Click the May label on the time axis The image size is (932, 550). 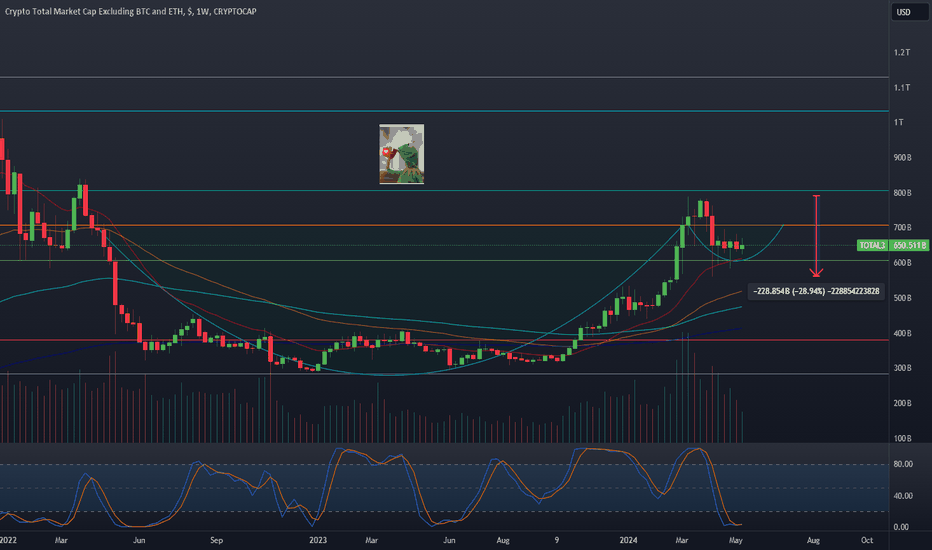click(736, 540)
